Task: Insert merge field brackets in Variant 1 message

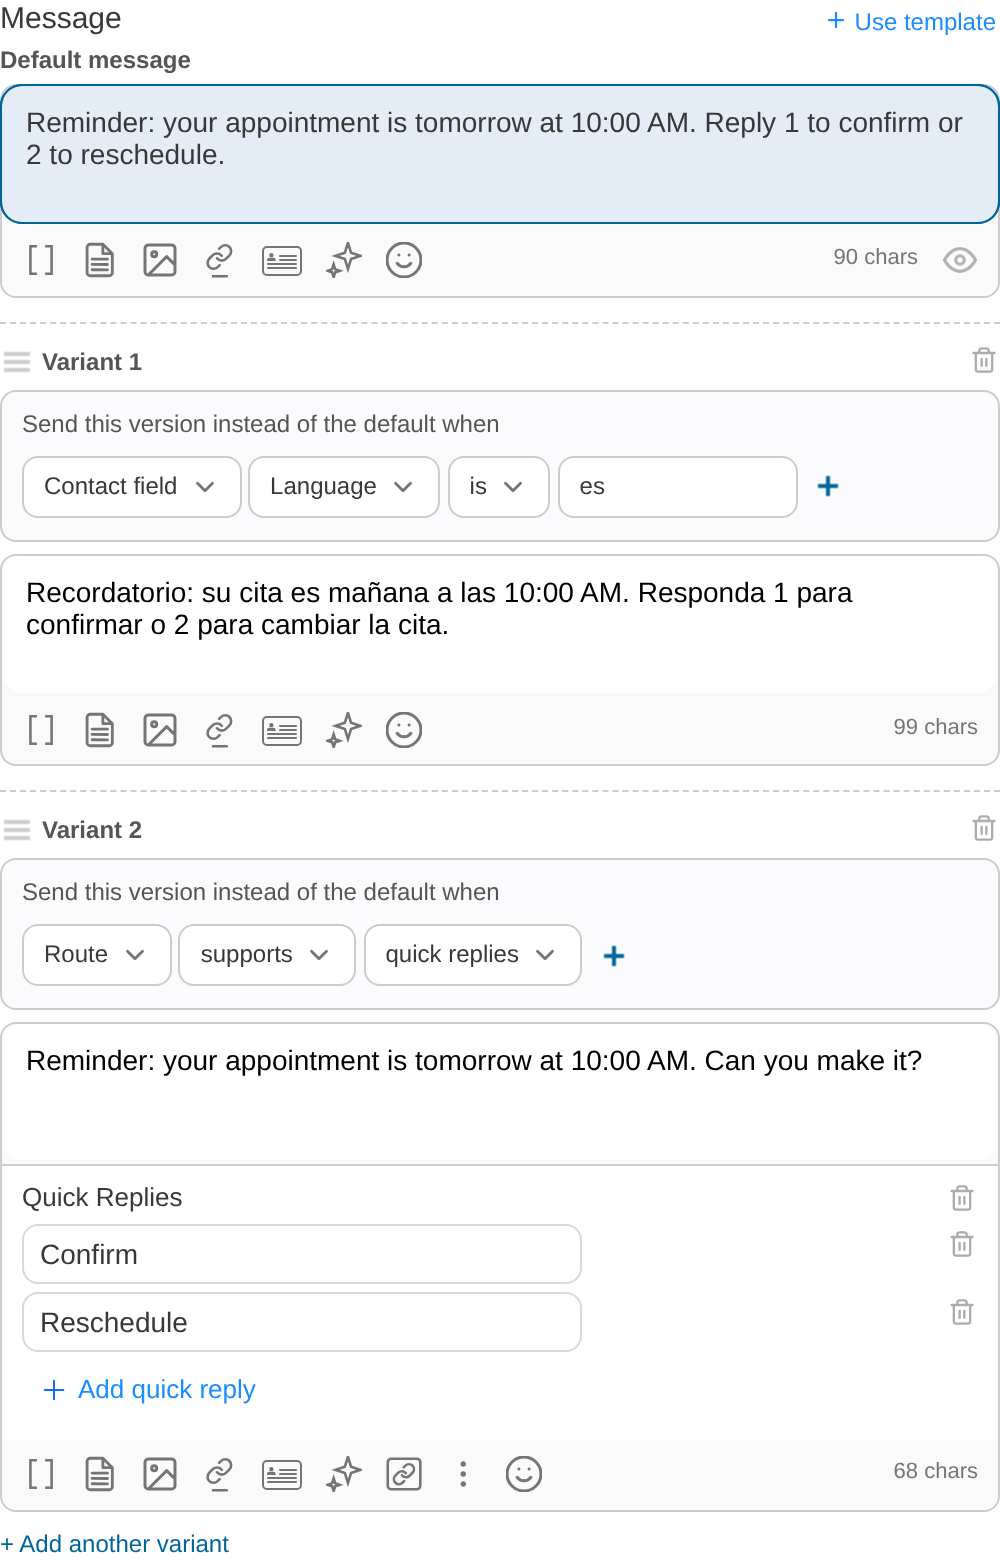Action: coord(41,730)
